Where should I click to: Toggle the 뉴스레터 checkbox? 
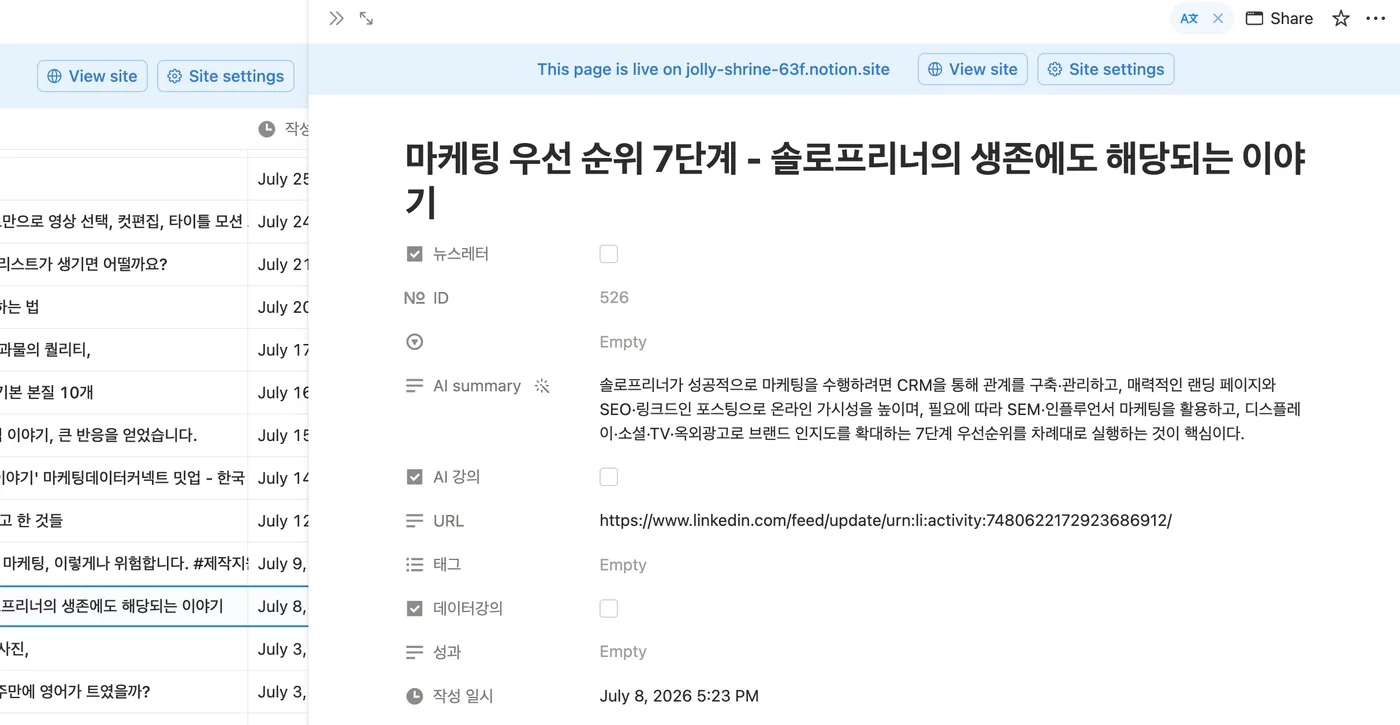pos(609,254)
